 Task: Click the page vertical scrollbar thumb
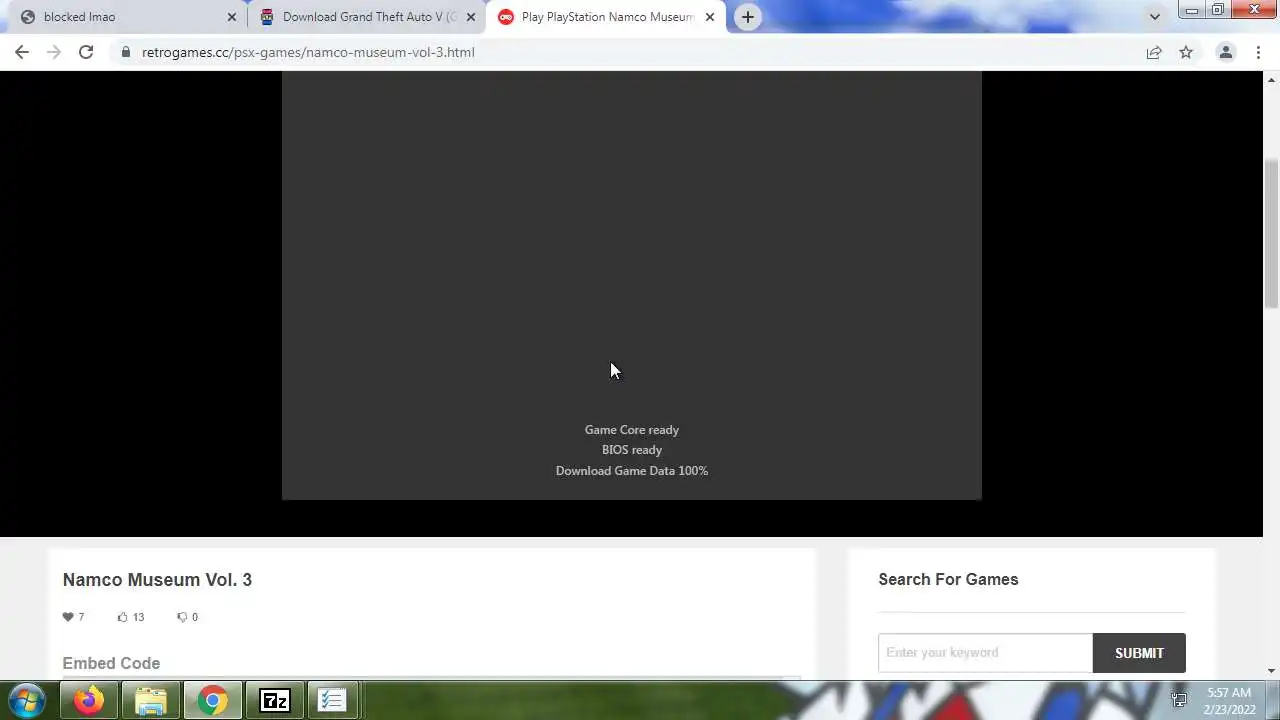(1271, 233)
